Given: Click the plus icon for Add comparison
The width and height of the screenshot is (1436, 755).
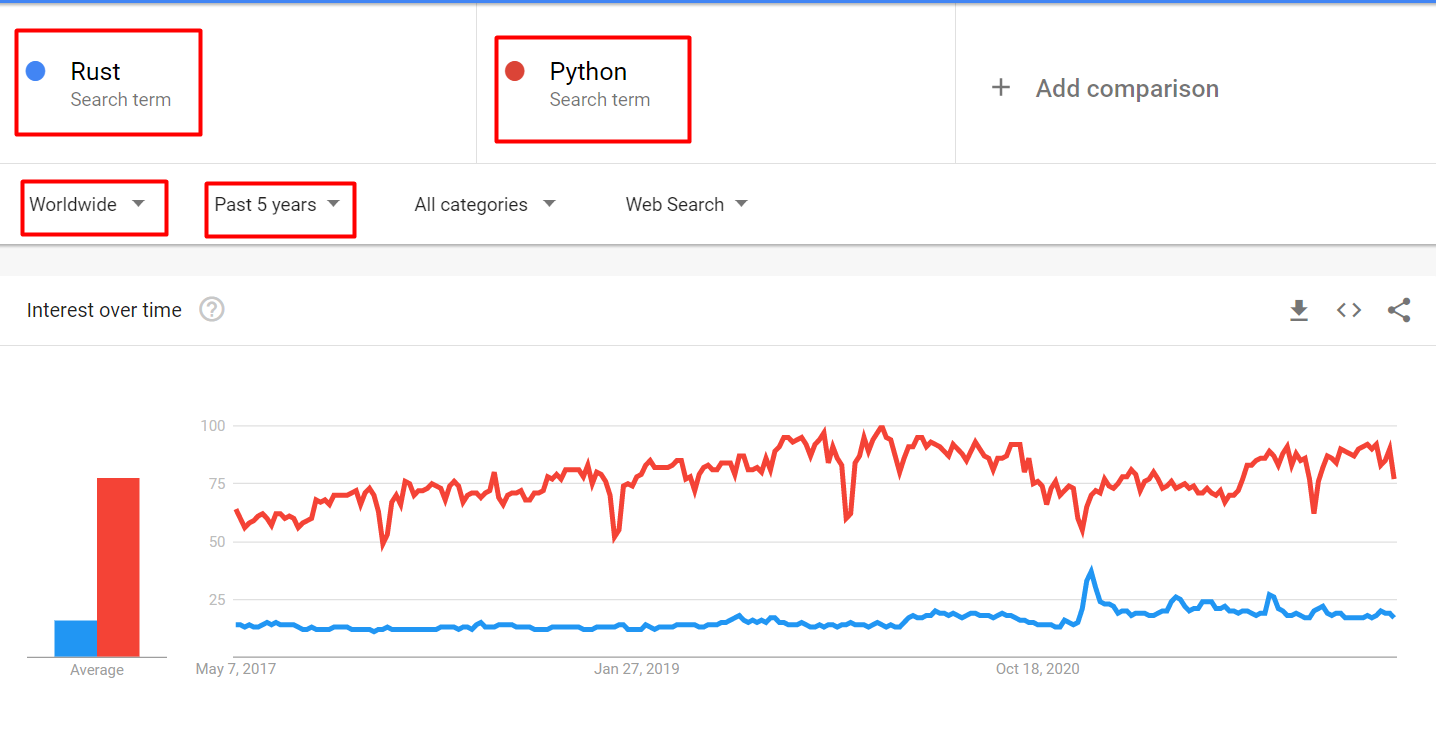Looking at the screenshot, I should 1000,88.
